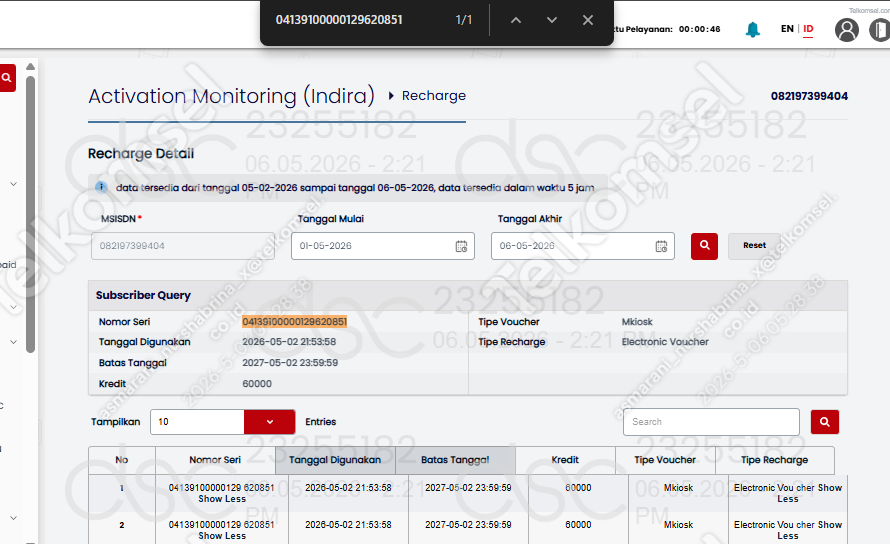Open the user profile avatar
The image size is (890, 544).
tap(846, 30)
